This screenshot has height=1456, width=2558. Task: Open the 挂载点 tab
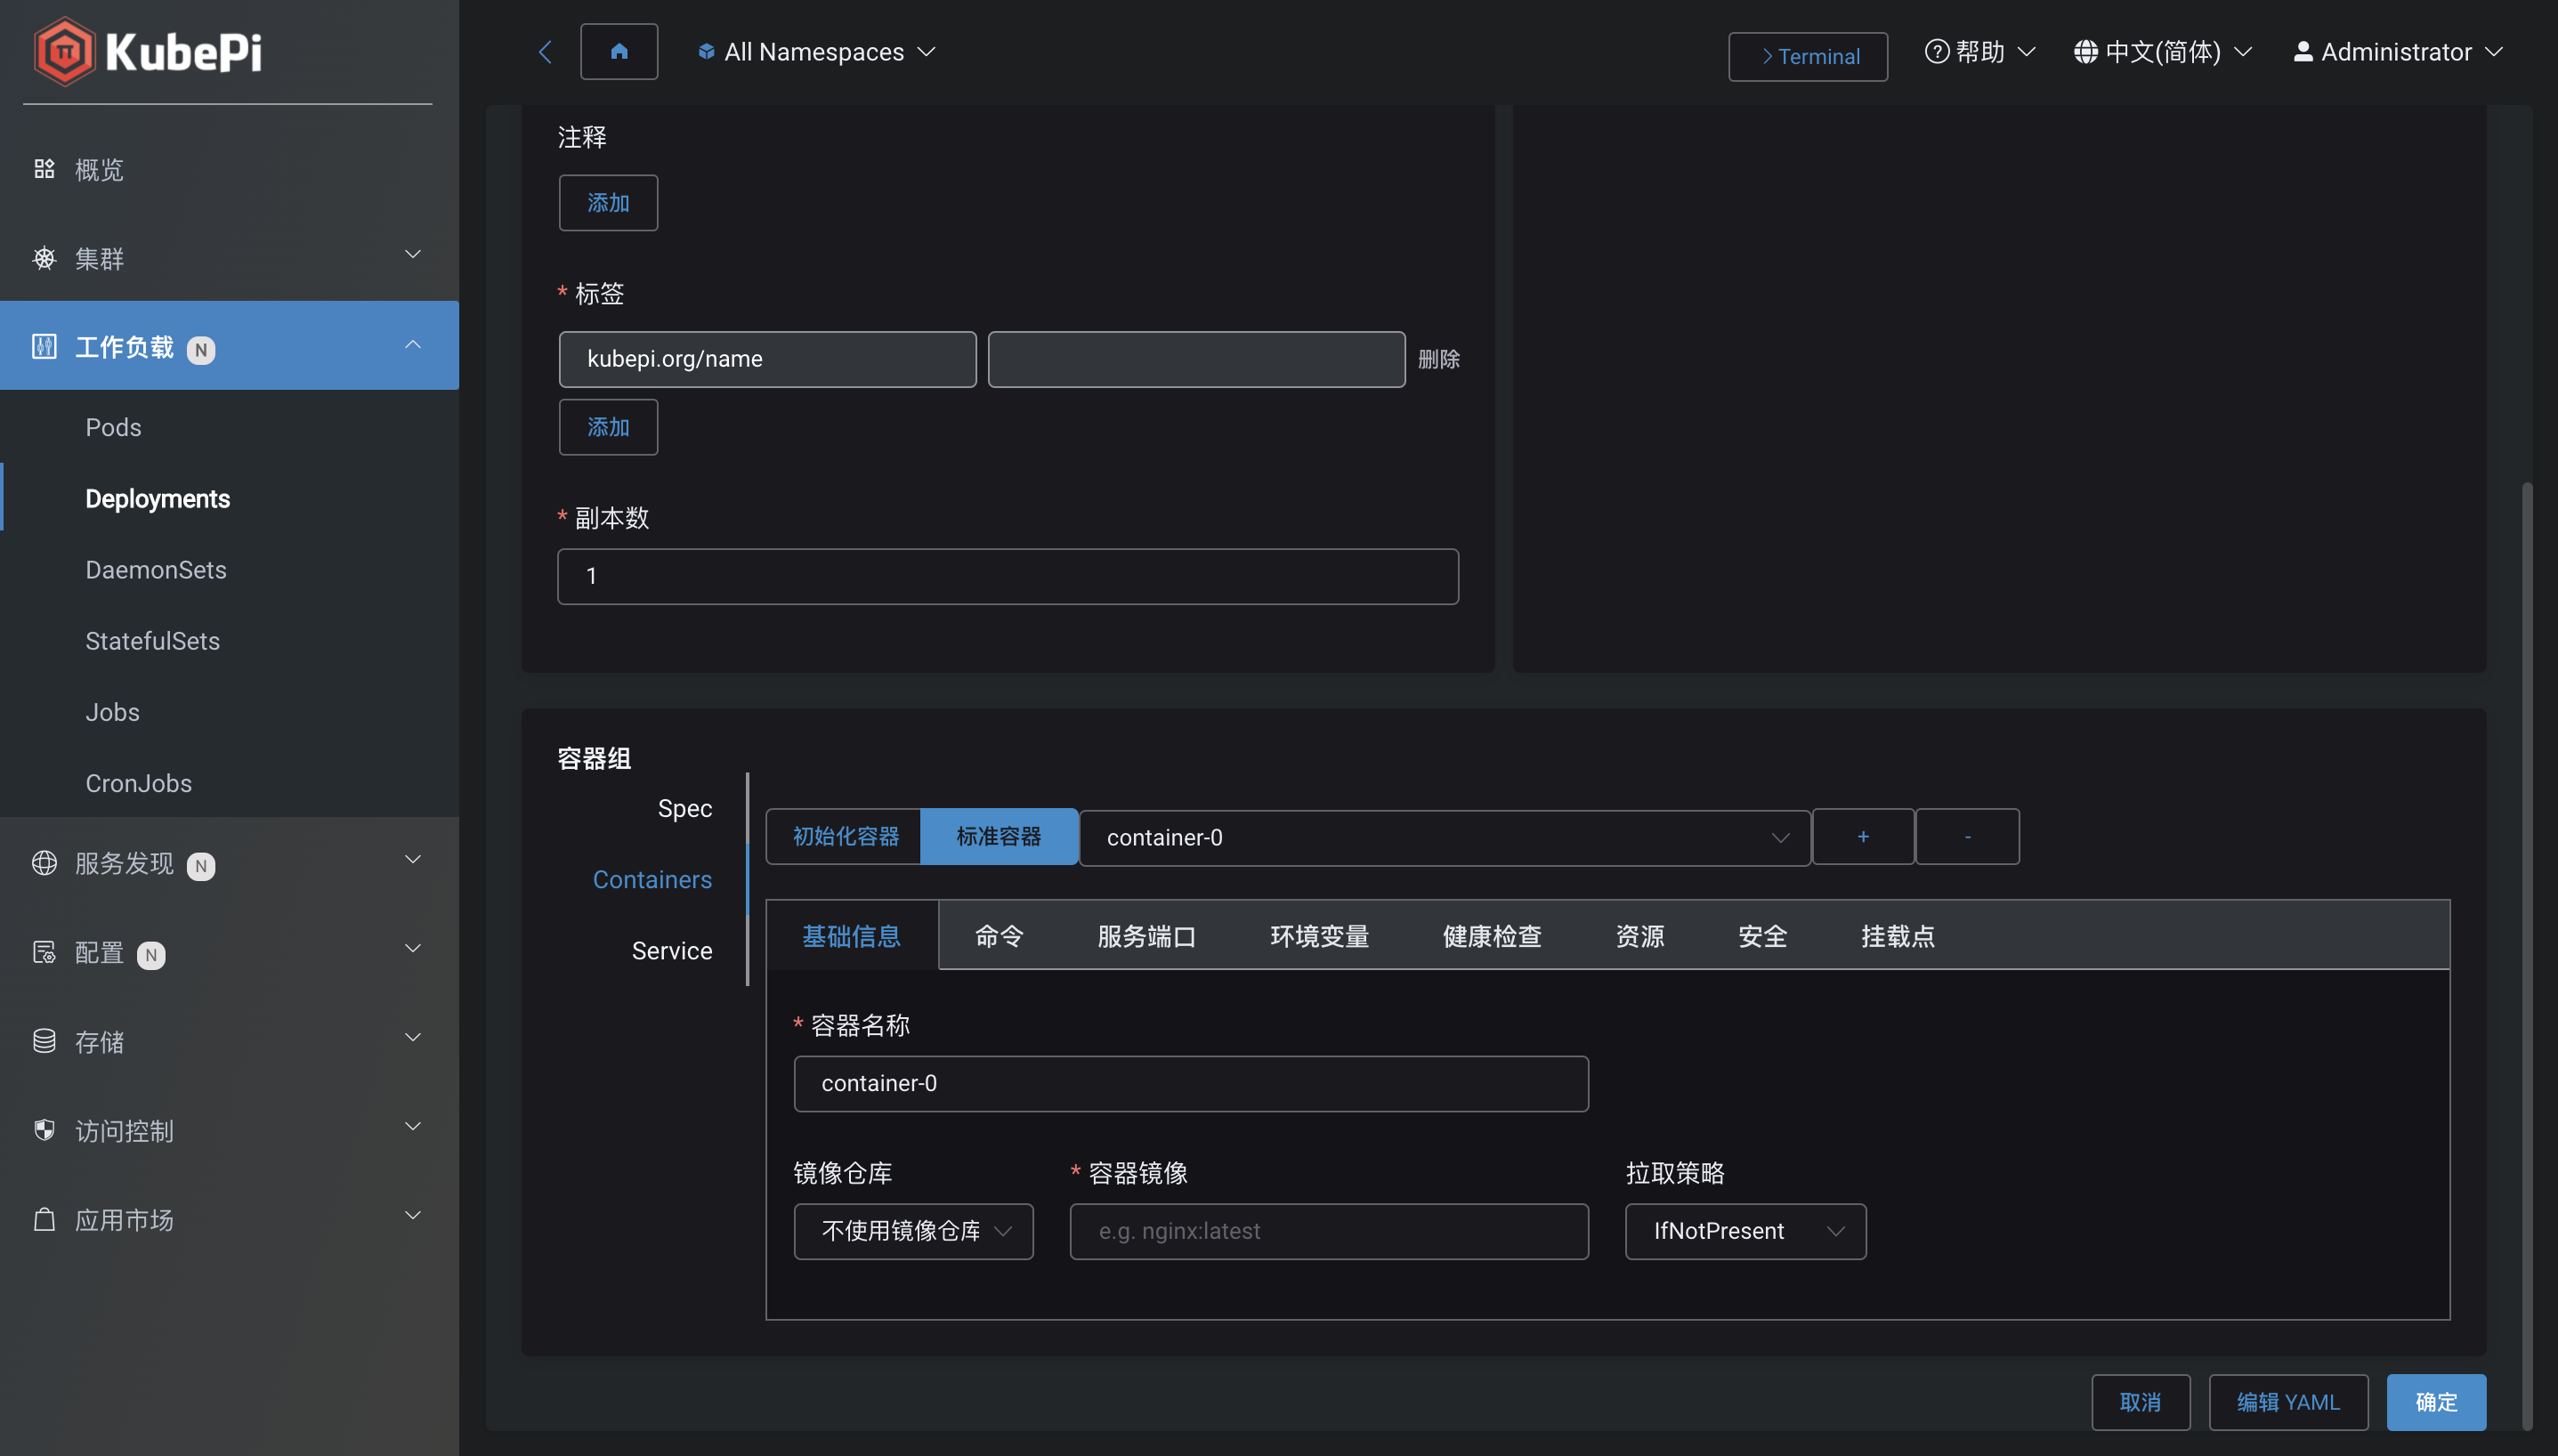click(1898, 936)
